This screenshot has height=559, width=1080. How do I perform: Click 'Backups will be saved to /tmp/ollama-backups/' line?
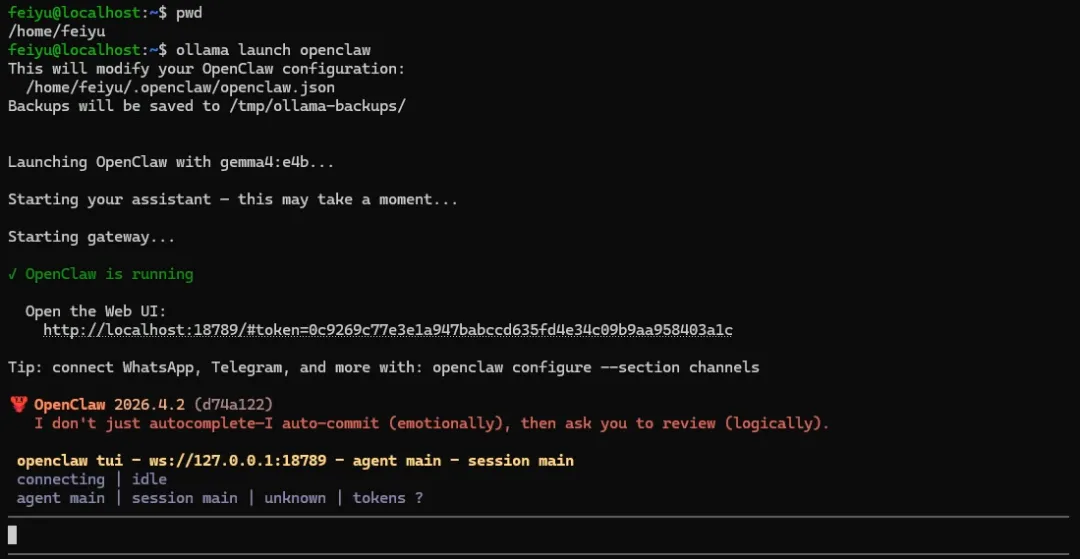click(207, 106)
